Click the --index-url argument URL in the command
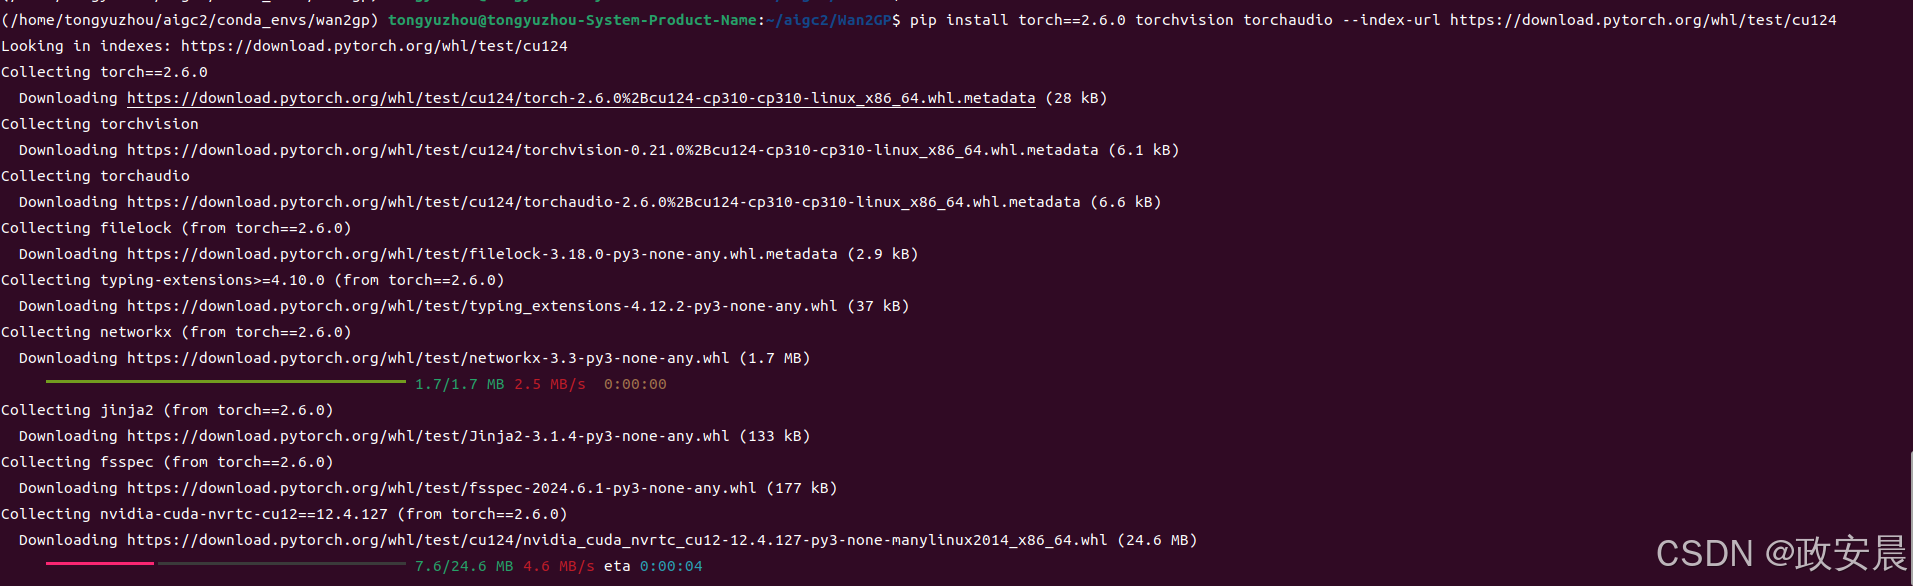The width and height of the screenshot is (1913, 586). 1642,20
